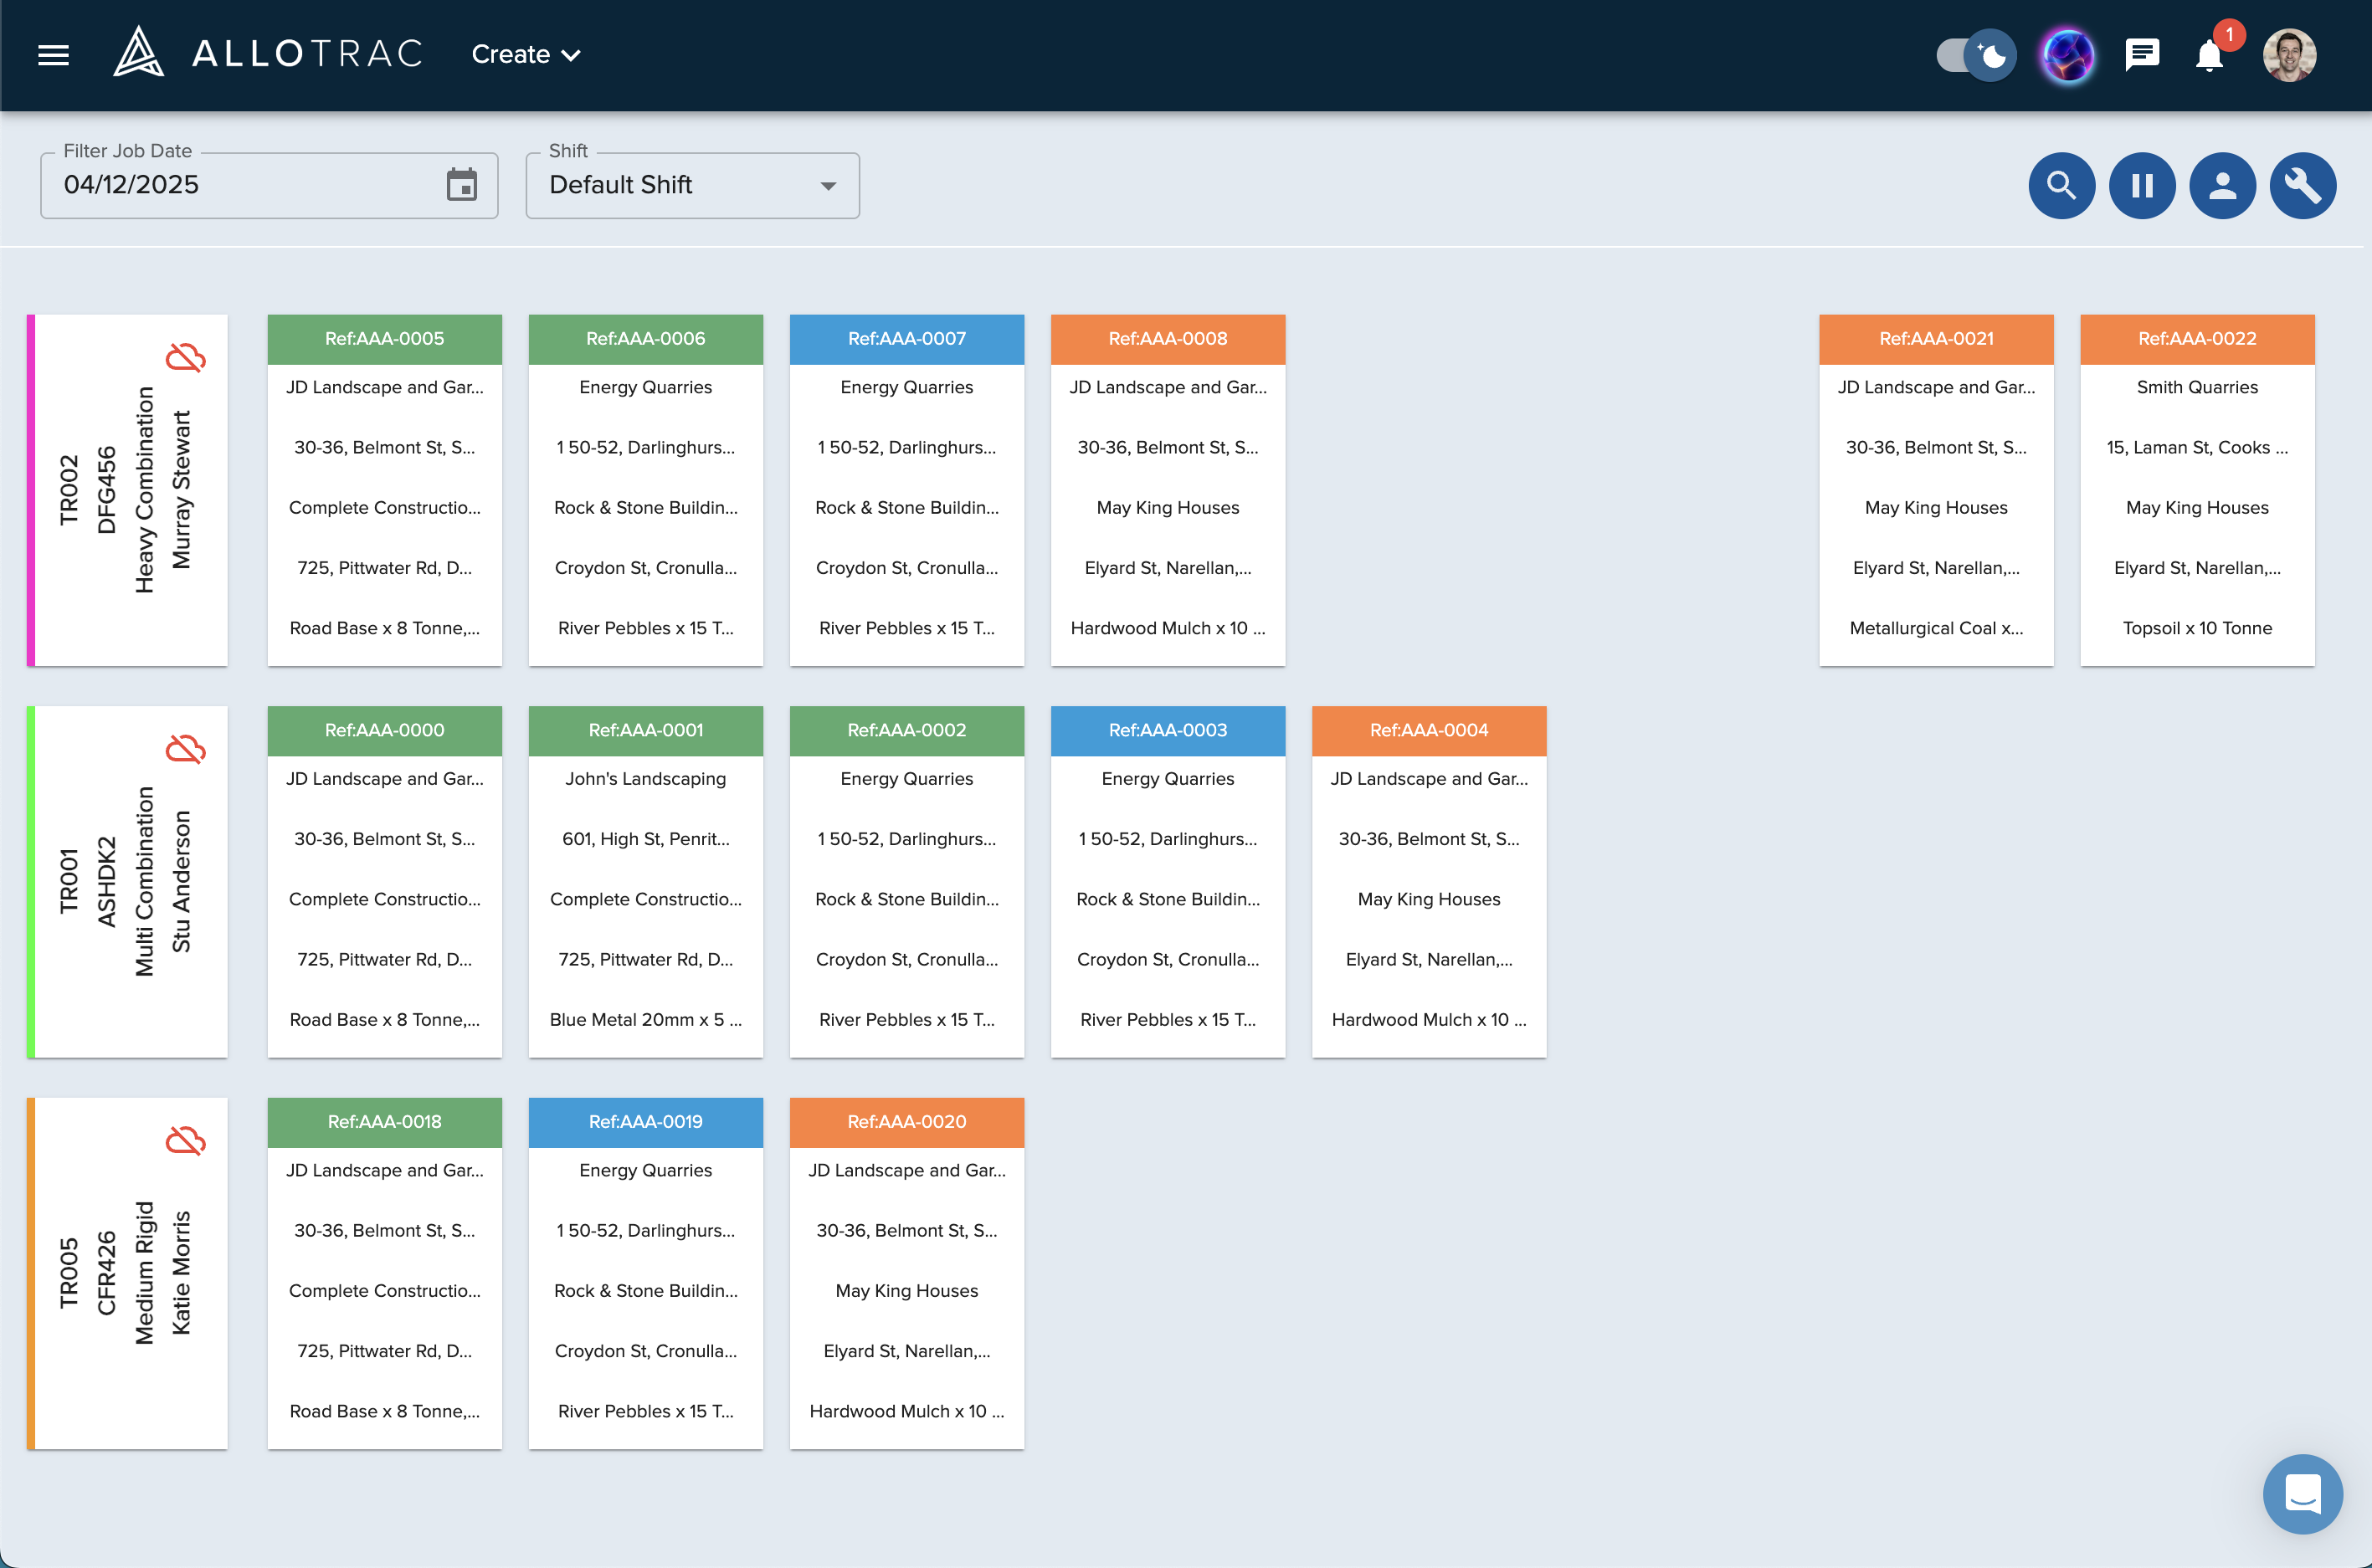Expand the Shift dropdown
This screenshot has width=2372, height=1568.
692,185
